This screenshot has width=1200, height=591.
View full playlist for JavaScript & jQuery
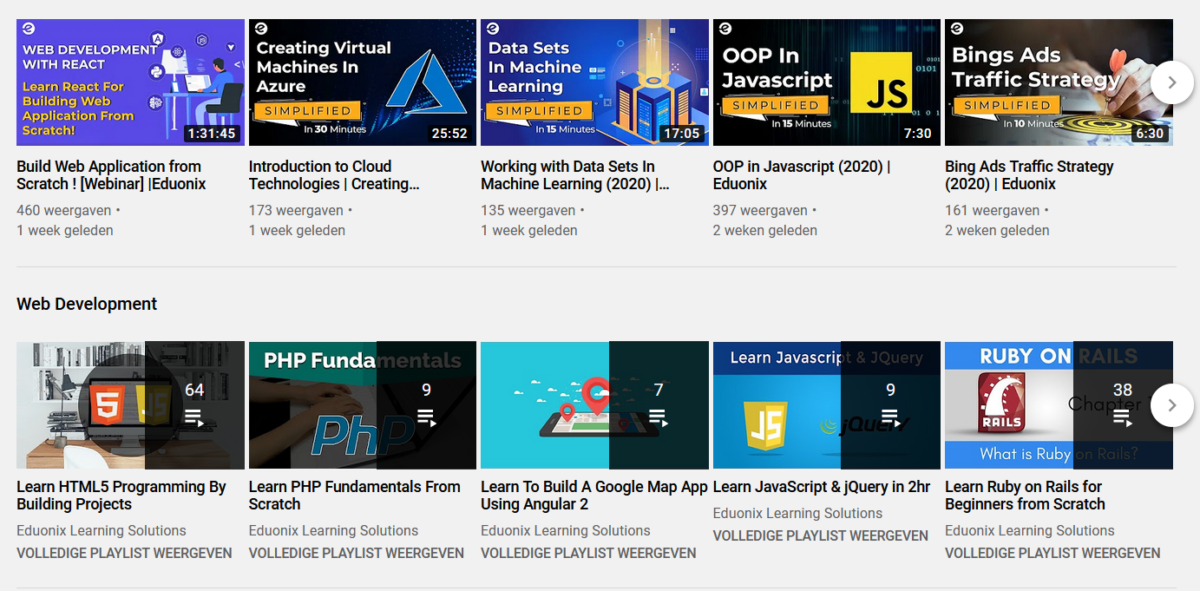coord(820,536)
